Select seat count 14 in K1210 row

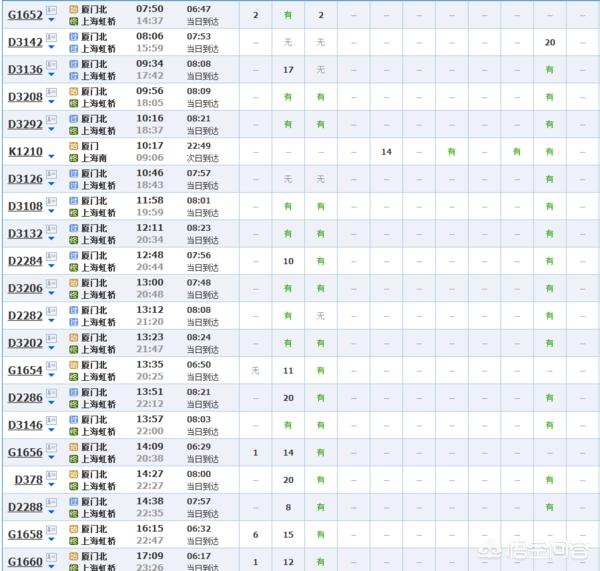click(x=386, y=152)
